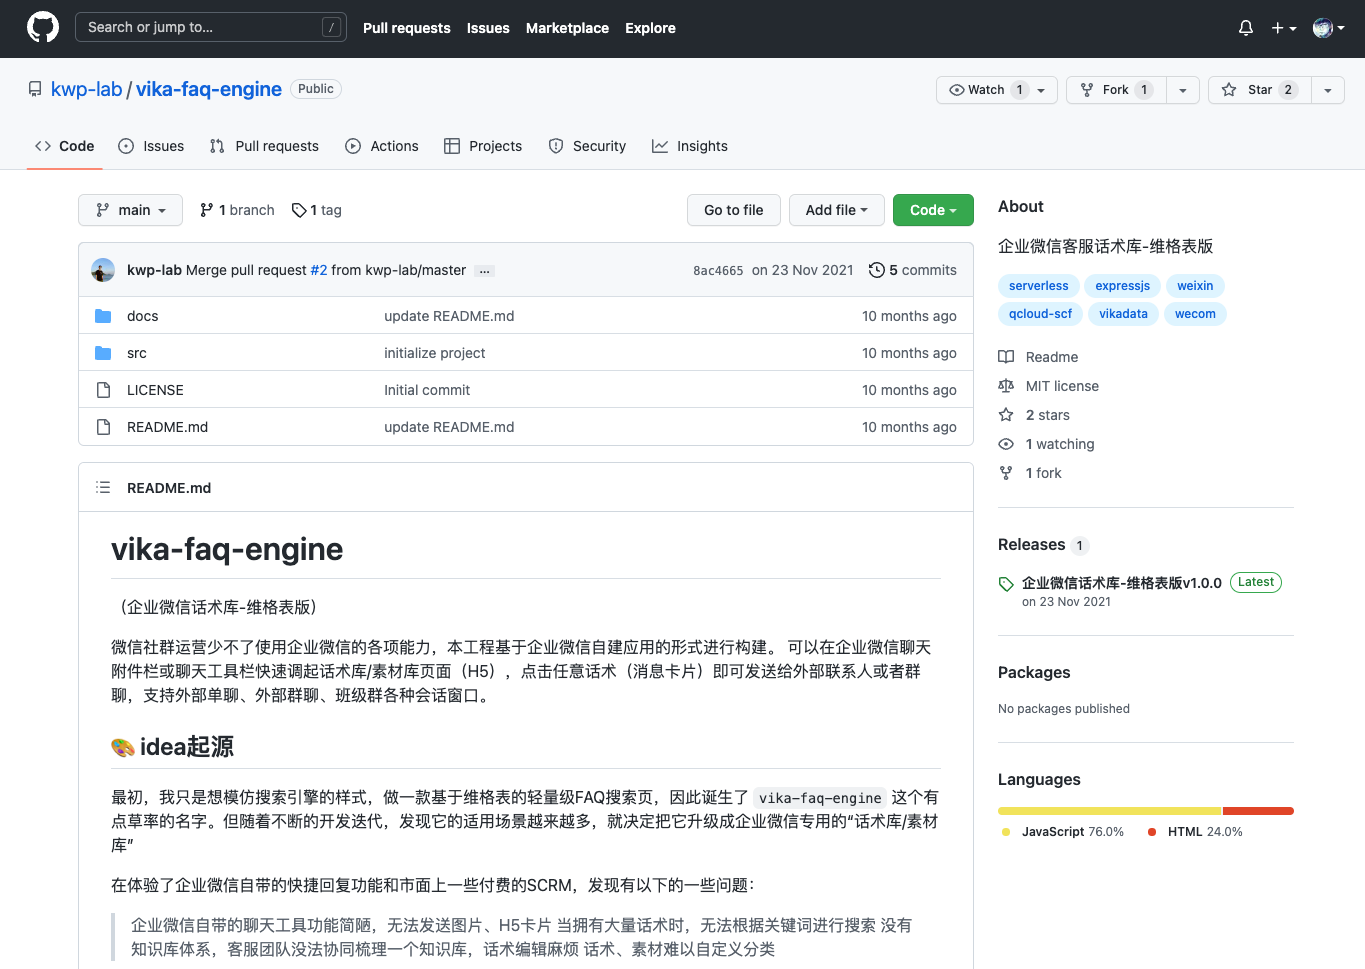Expand the commit message ellipsis
This screenshot has width=1365, height=969.
pos(485,271)
